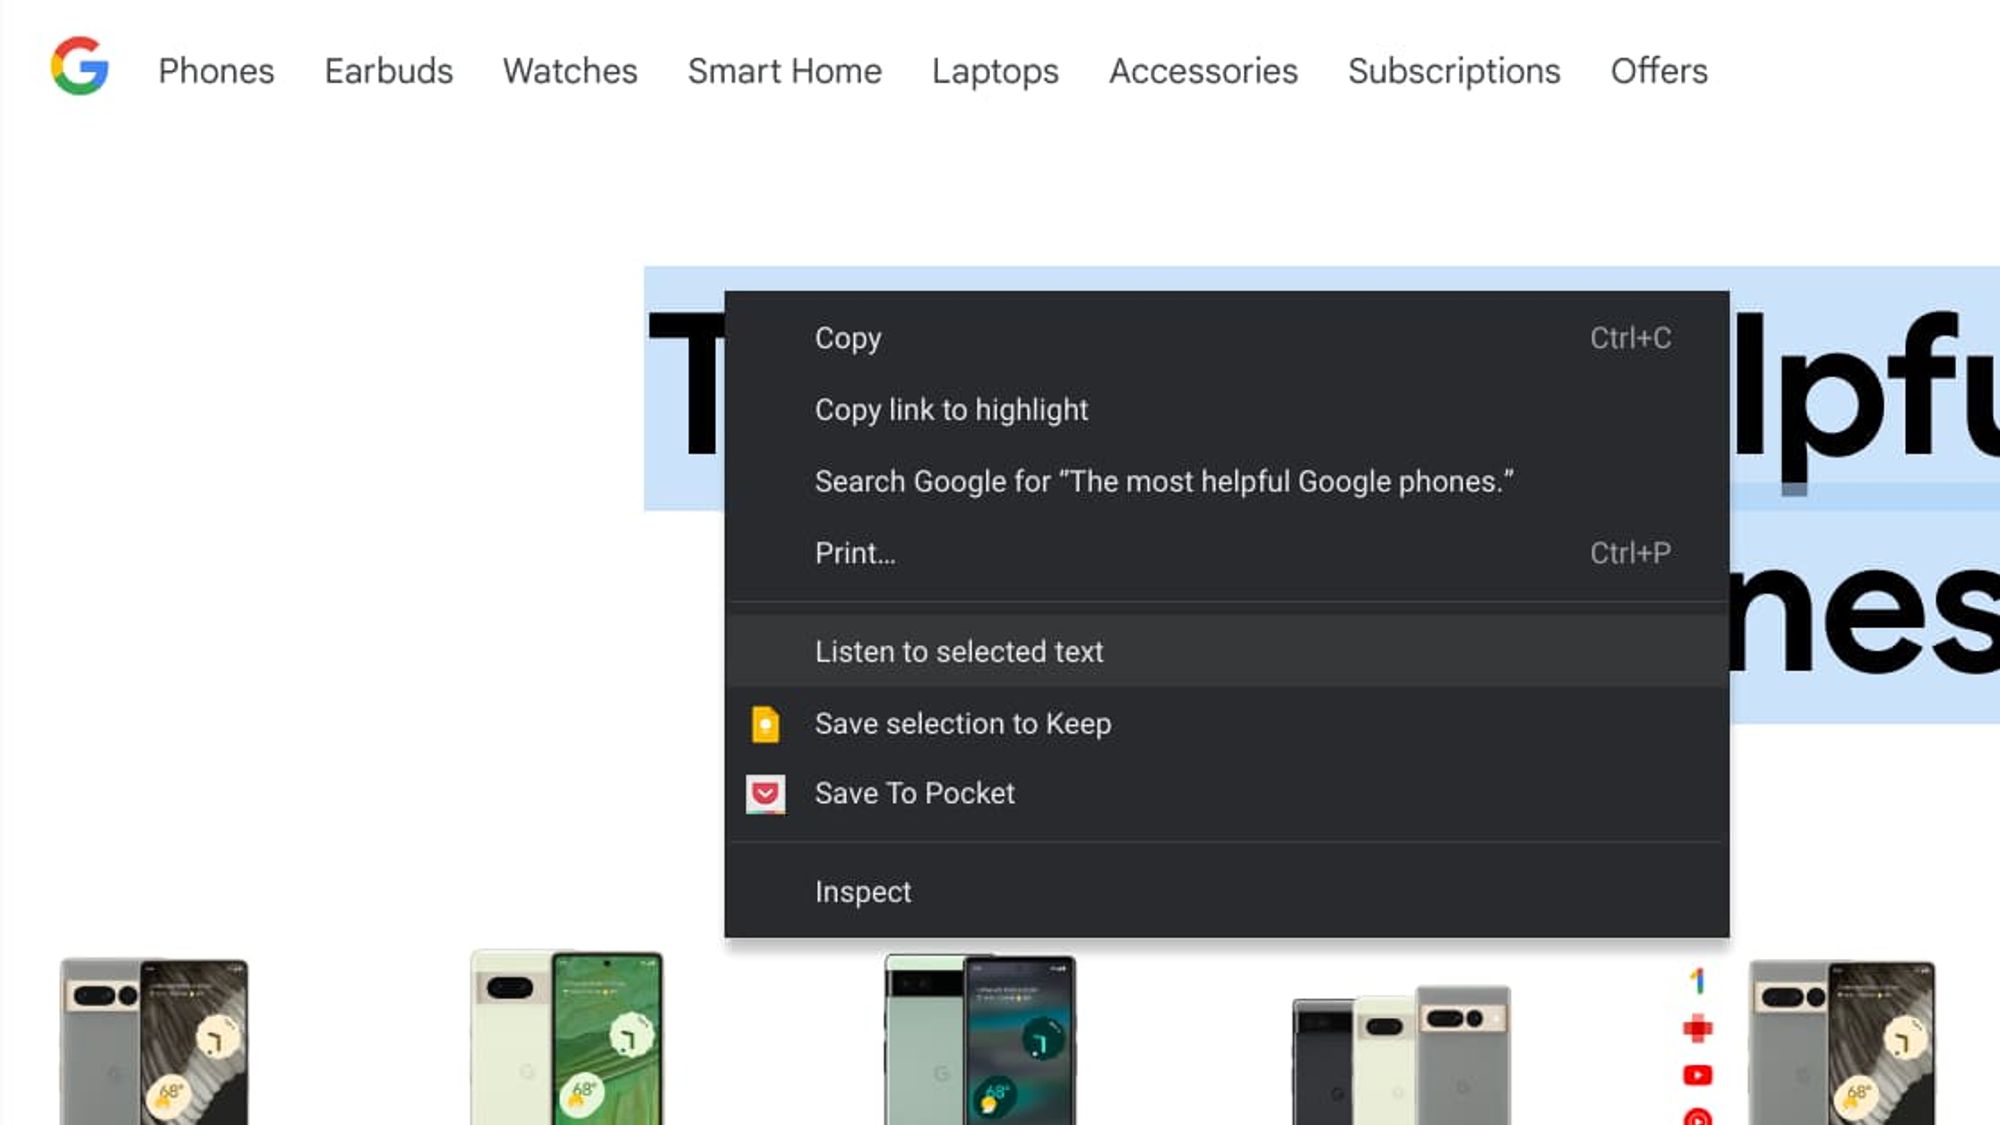Click the red cross Fitbit Premium icon
This screenshot has height=1125, width=2000.
click(x=1697, y=1028)
